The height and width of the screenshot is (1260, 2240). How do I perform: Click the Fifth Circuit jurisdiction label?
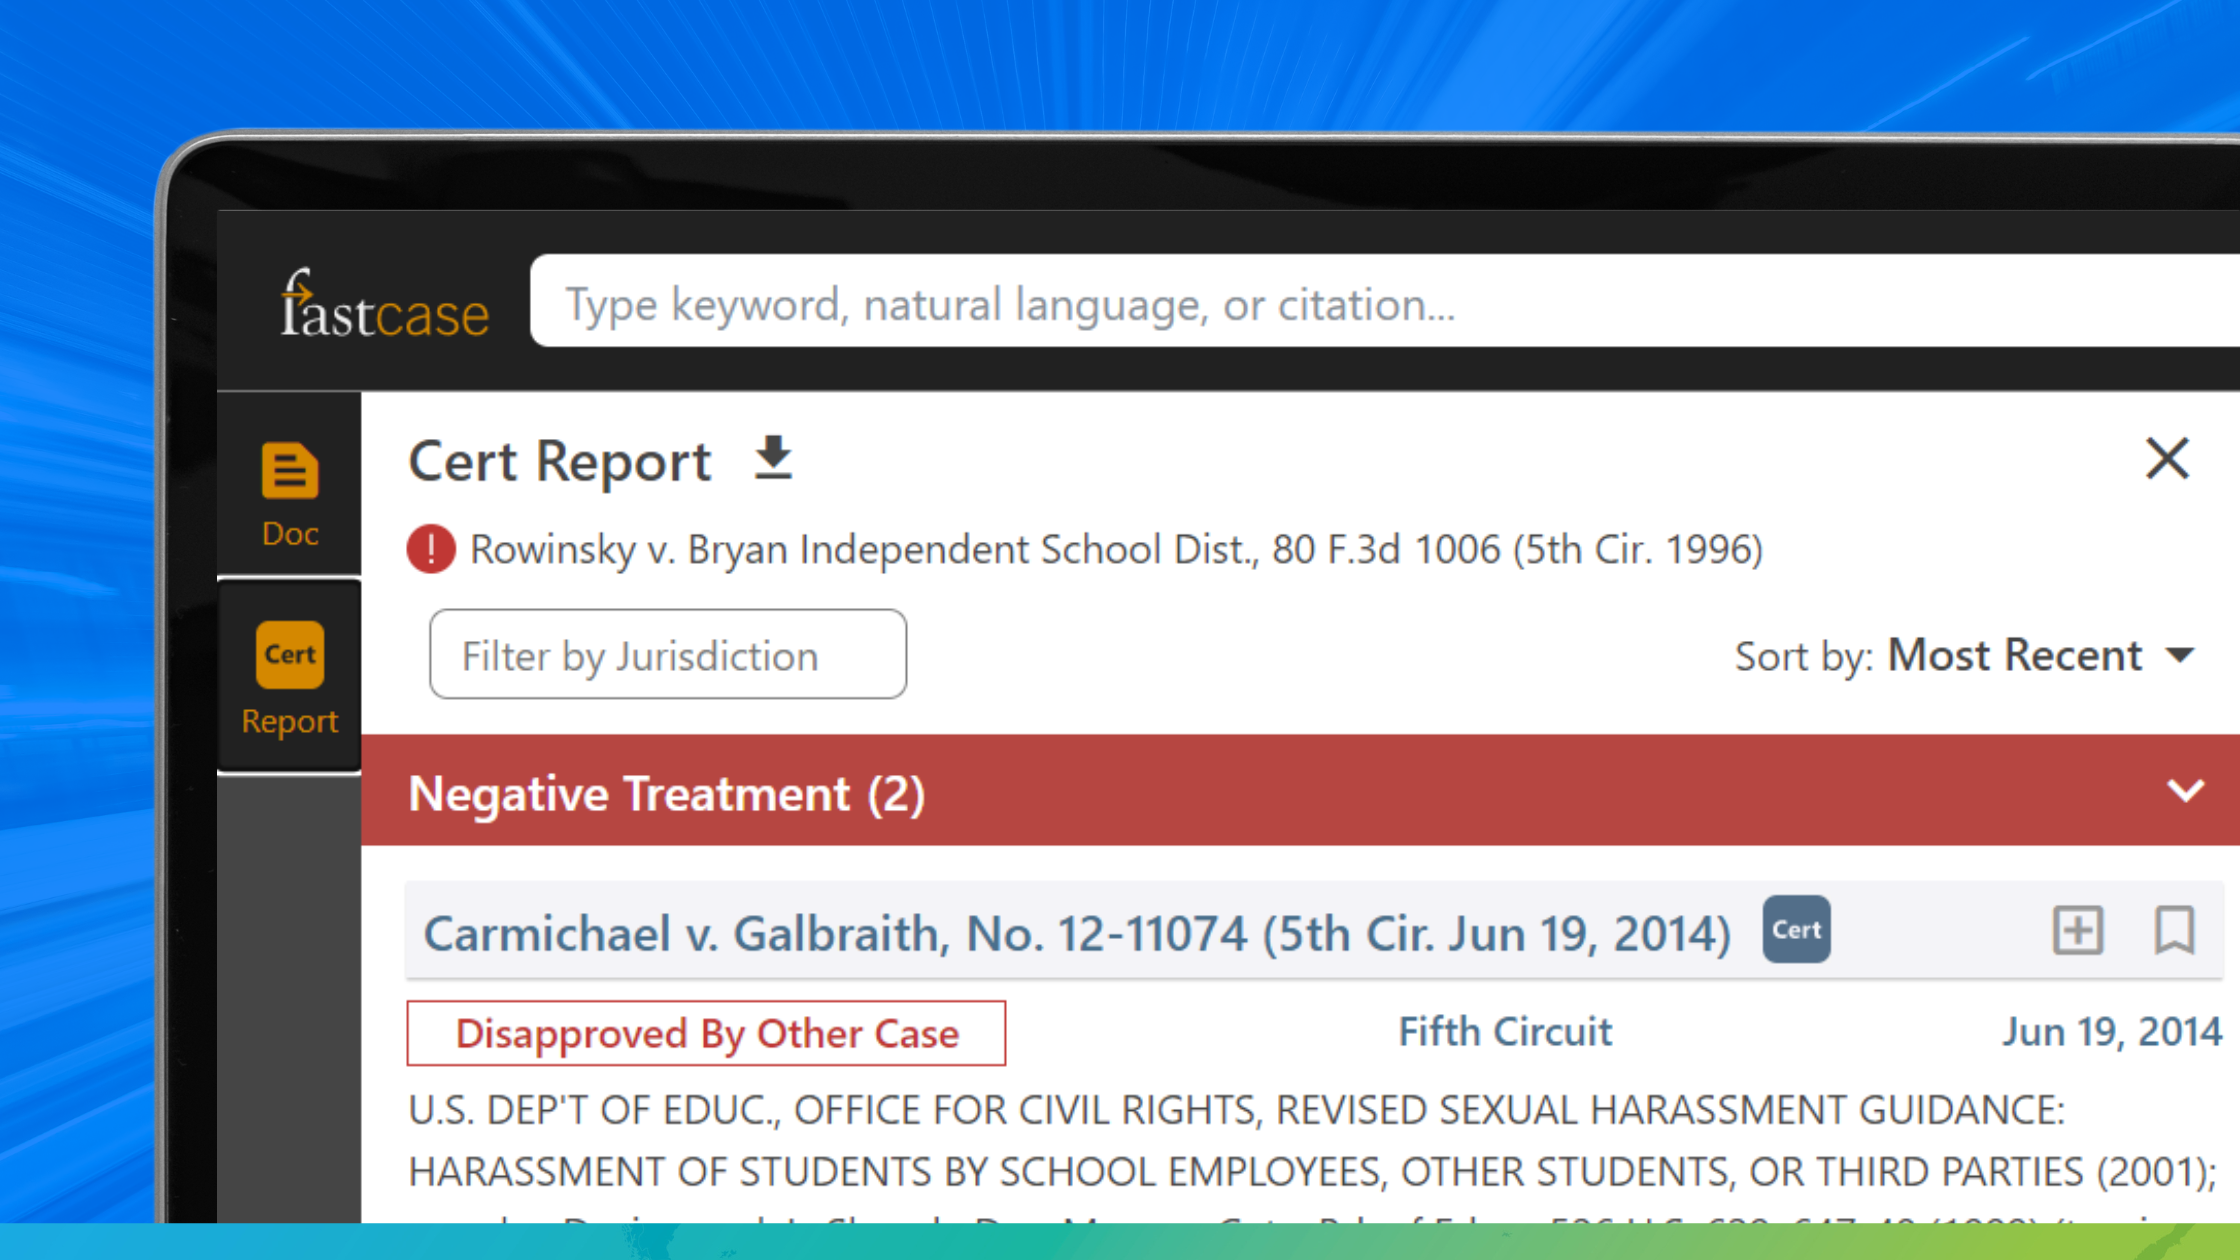point(1504,1032)
